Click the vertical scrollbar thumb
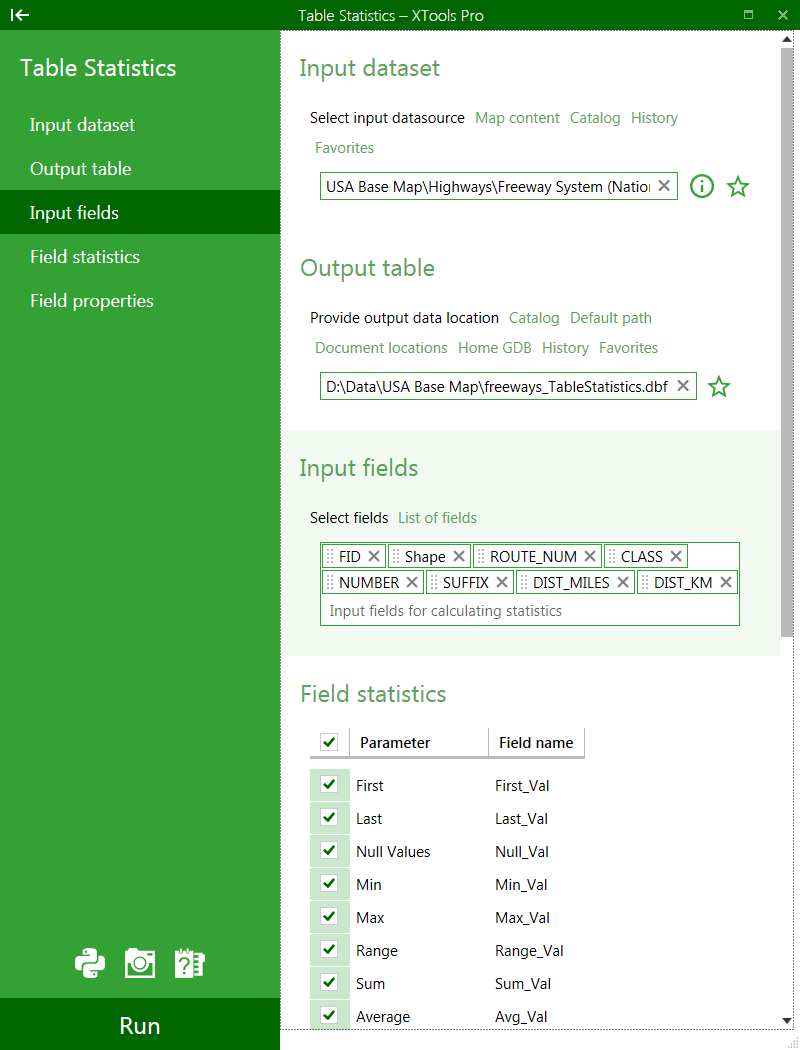The width and height of the screenshot is (800, 1050). (x=787, y=342)
